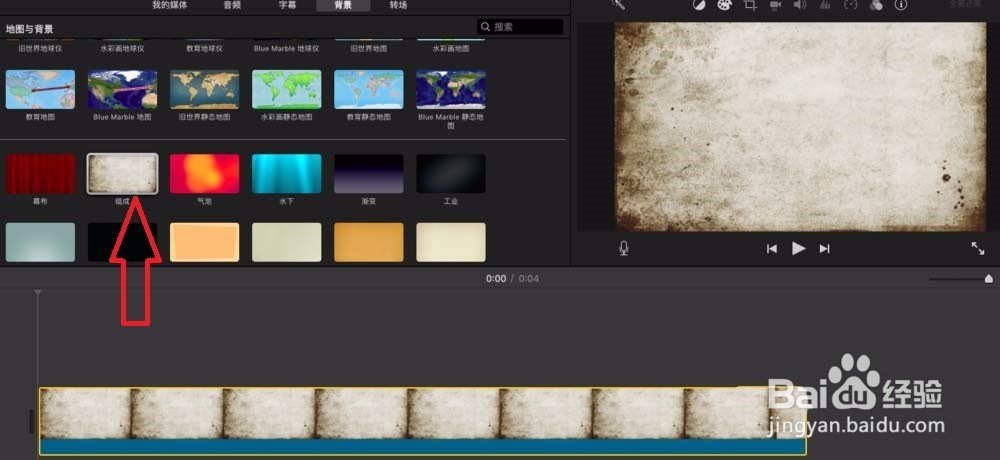Select the Blue Marble 静态地图 thumbnail
Image resolution: width=1000 pixels, height=460 pixels.
(x=451, y=89)
